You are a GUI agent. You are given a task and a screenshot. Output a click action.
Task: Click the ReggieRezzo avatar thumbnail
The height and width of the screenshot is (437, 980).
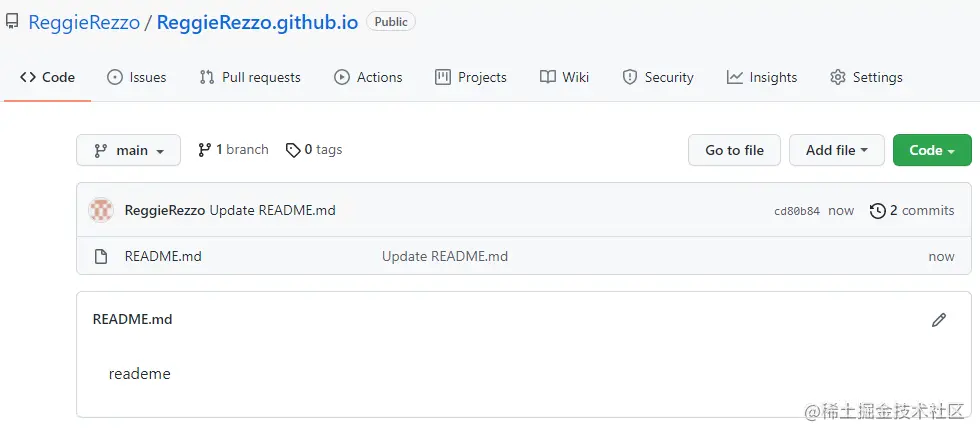(101, 210)
